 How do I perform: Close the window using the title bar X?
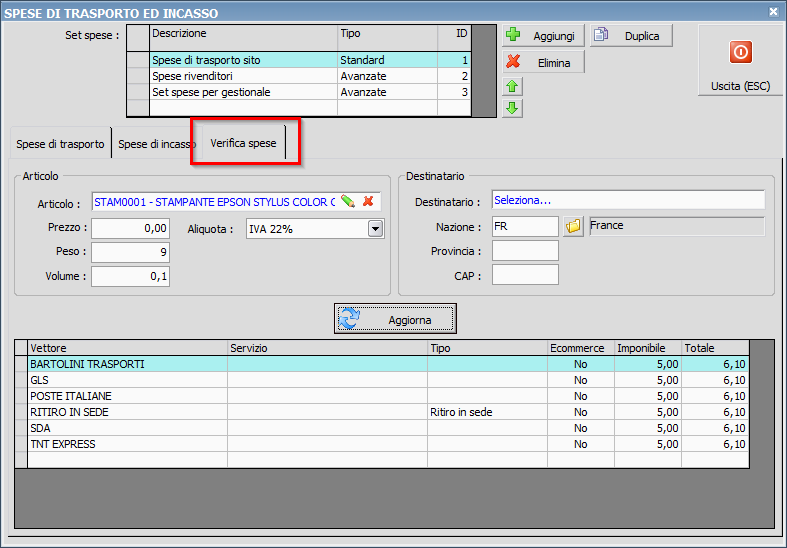click(x=773, y=11)
